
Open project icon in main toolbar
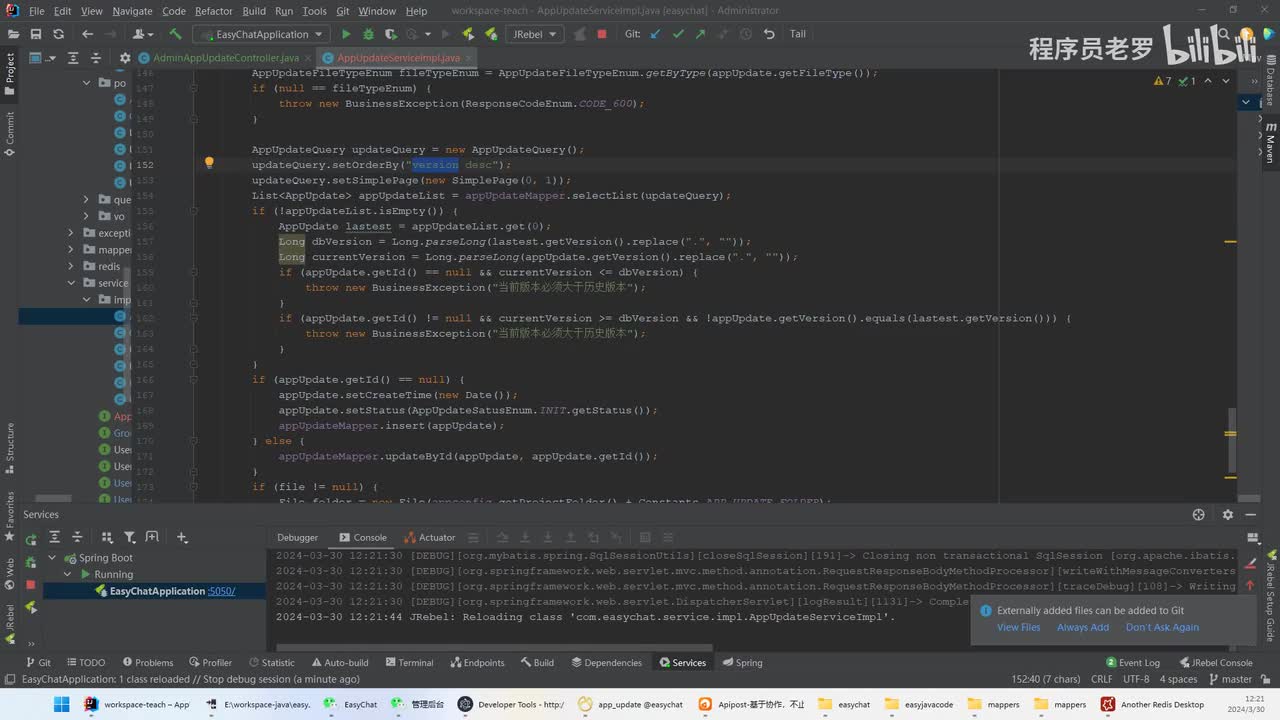tap(13, 34)
